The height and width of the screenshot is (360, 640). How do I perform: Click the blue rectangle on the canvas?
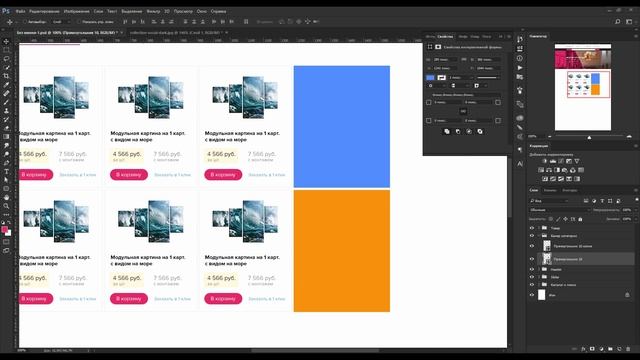[342, 127]
